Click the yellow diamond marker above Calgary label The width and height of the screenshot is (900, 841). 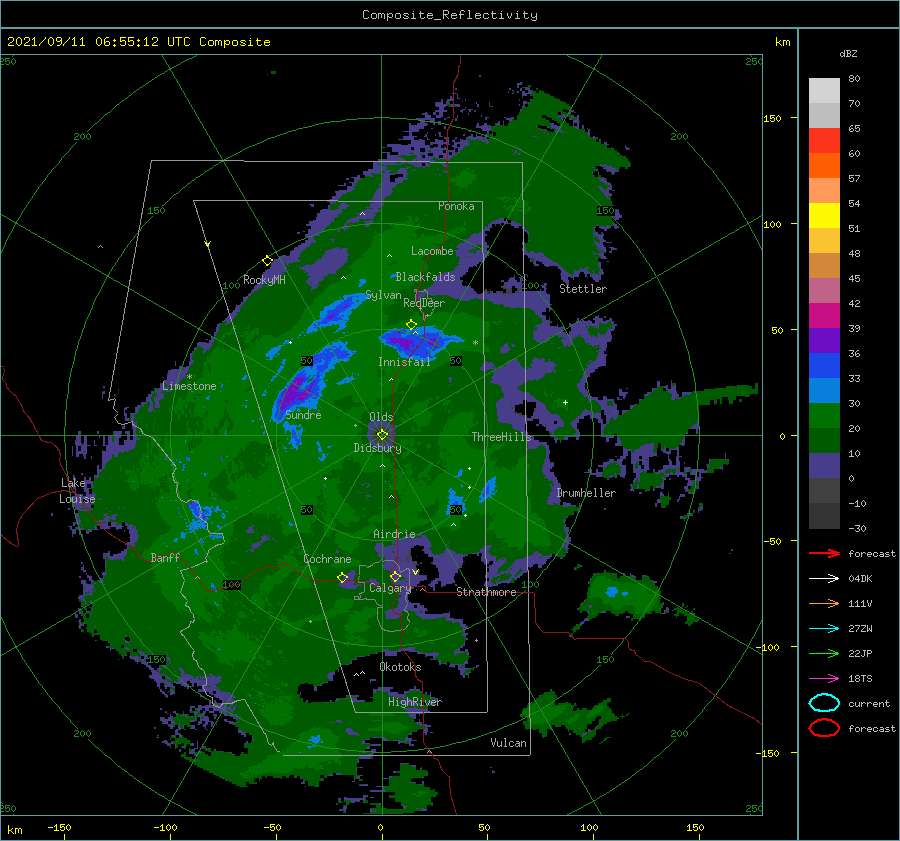[395, 576]
